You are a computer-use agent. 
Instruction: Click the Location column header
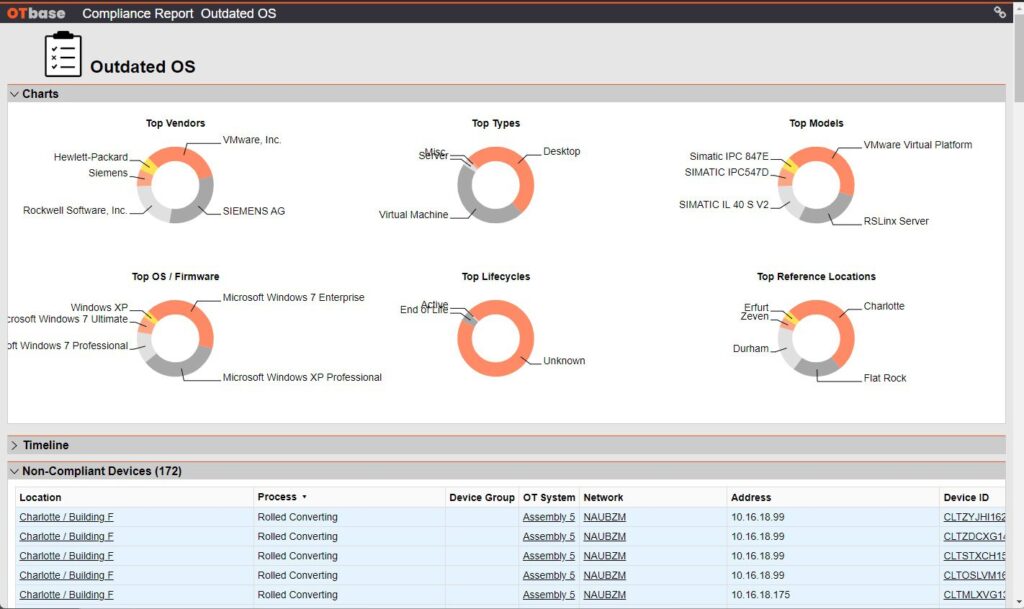pos(40,497)
